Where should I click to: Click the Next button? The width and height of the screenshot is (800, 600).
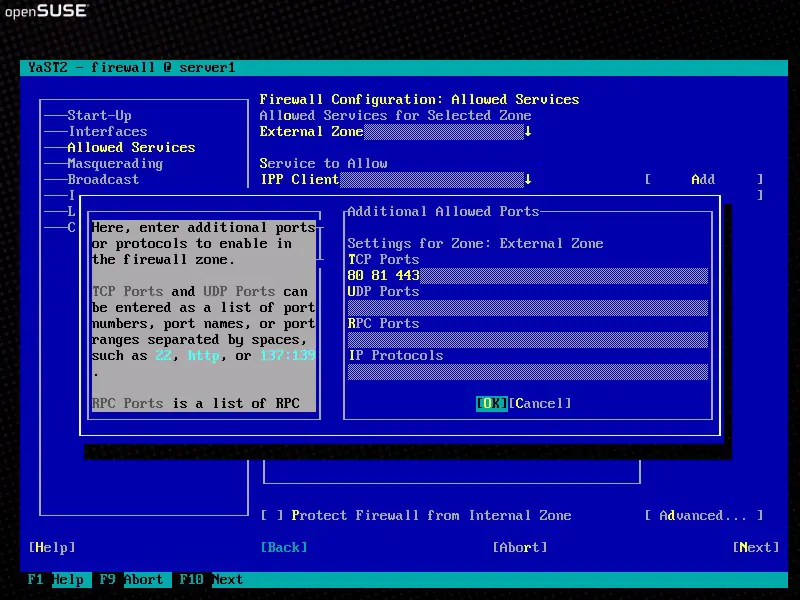(756, 547)
